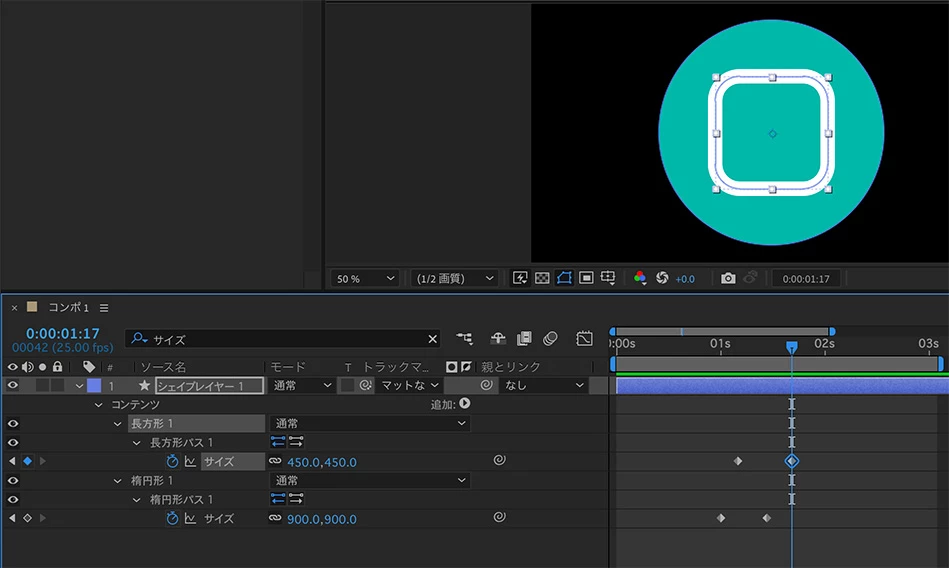The height and width of the screenshot is (568, 949).
Task: Hide the 長方形パス 1 path
Action: [x=13, y=442]
